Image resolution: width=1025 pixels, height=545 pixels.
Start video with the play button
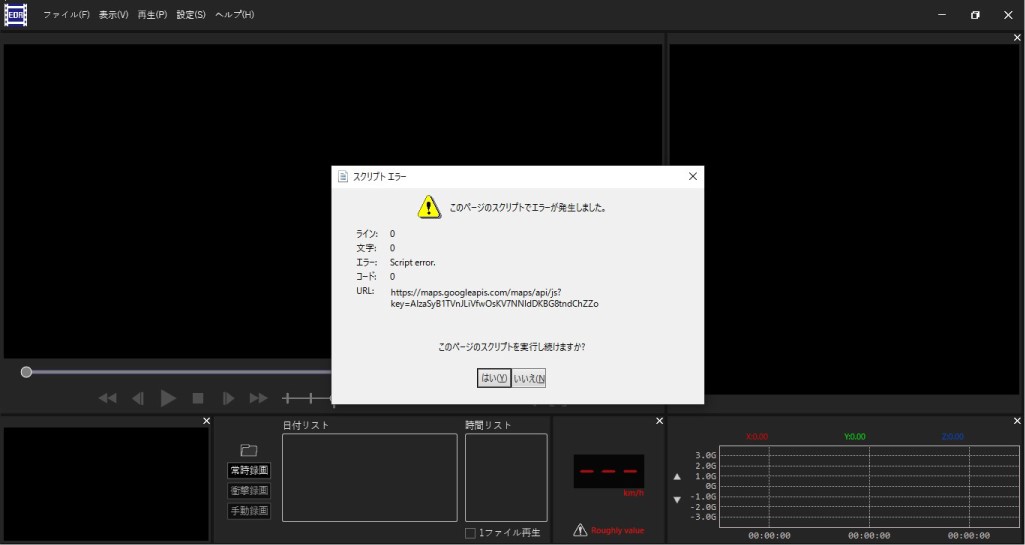(168, 398)
